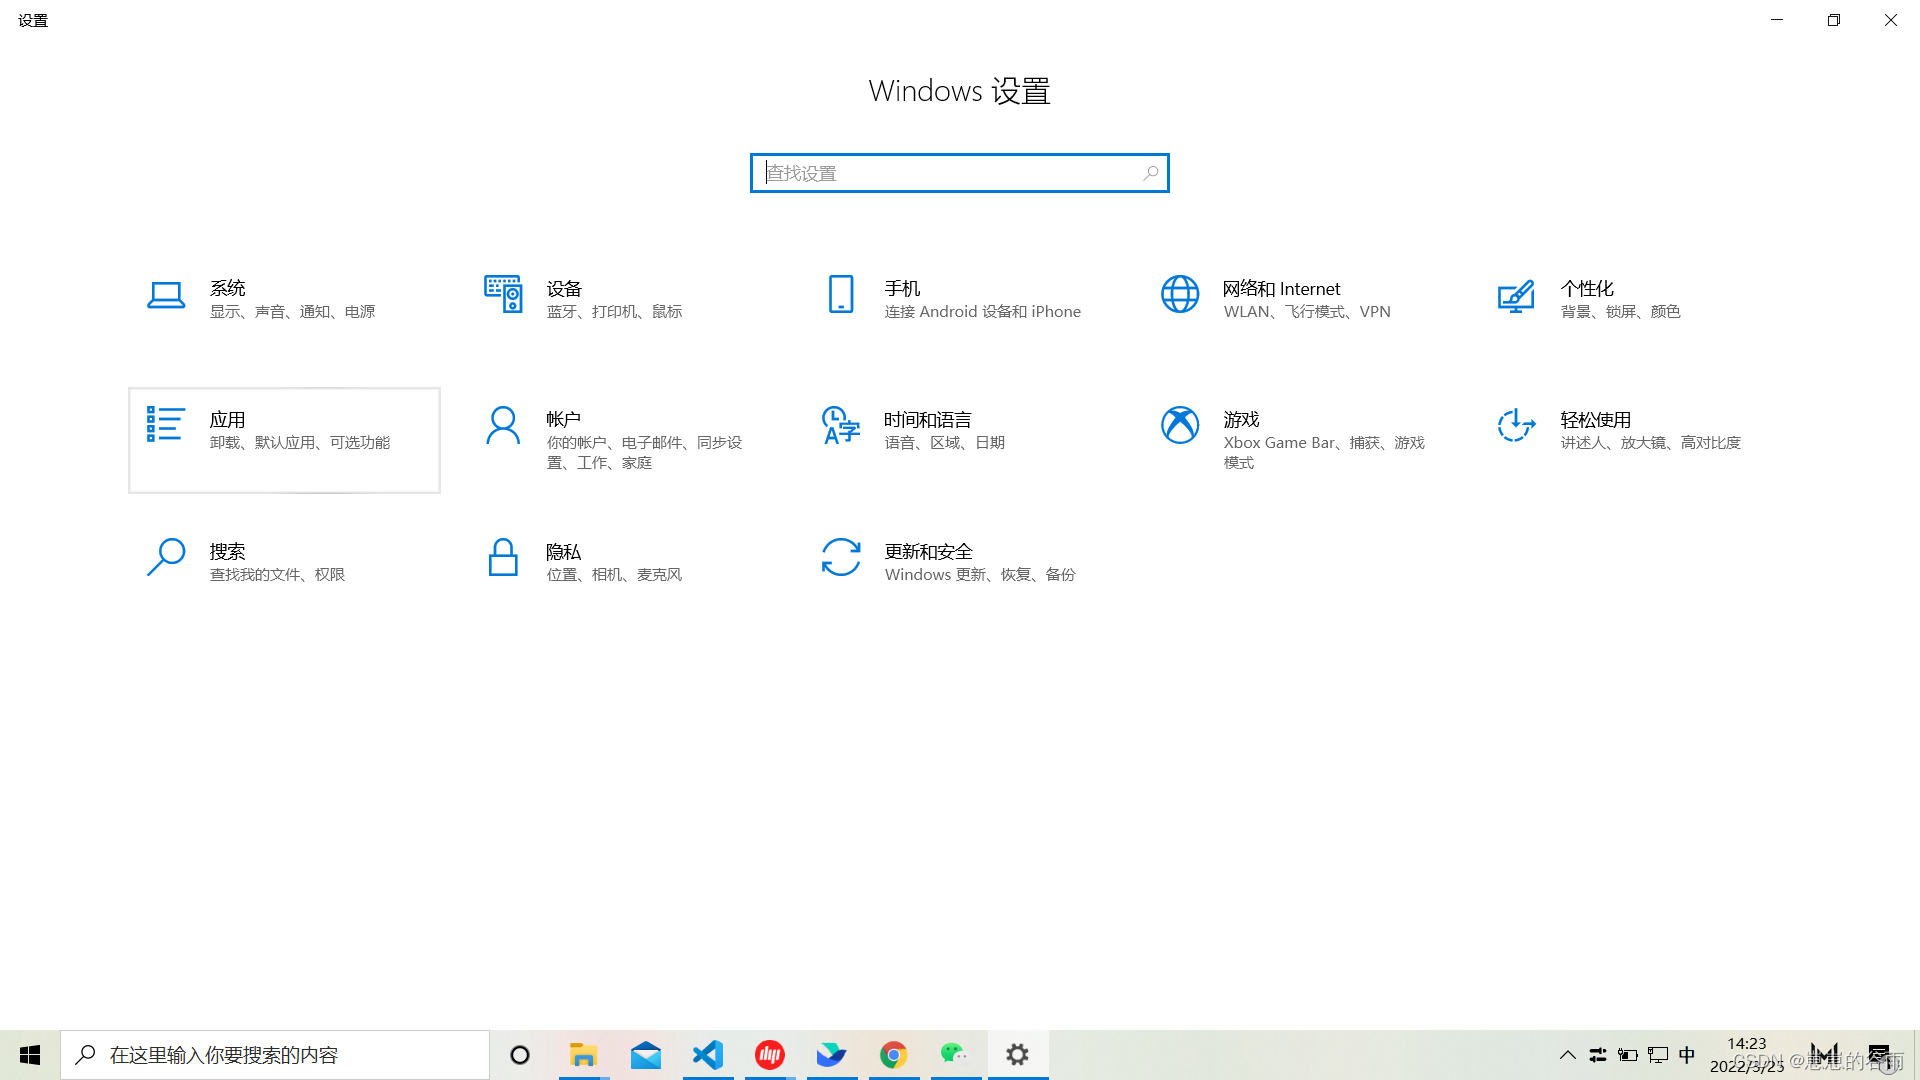The width and height of the screenshot is (1920, 1080).
Task: Open Devices (设备) settings icon
Action: [x=503, y=295]
